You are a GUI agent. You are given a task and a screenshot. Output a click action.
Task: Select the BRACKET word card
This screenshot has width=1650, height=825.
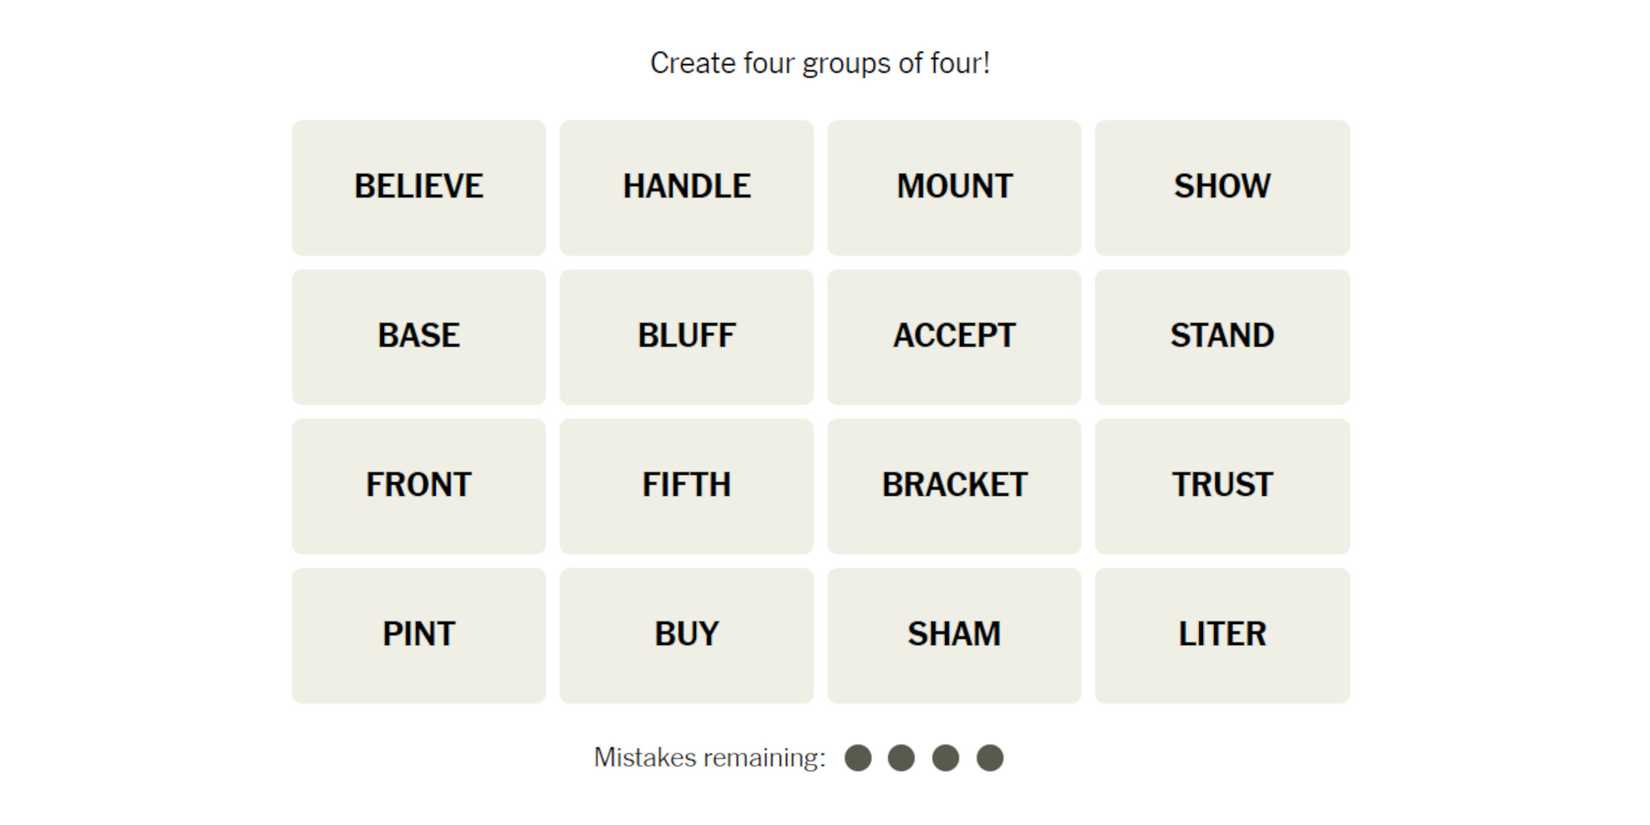point(954,485)
